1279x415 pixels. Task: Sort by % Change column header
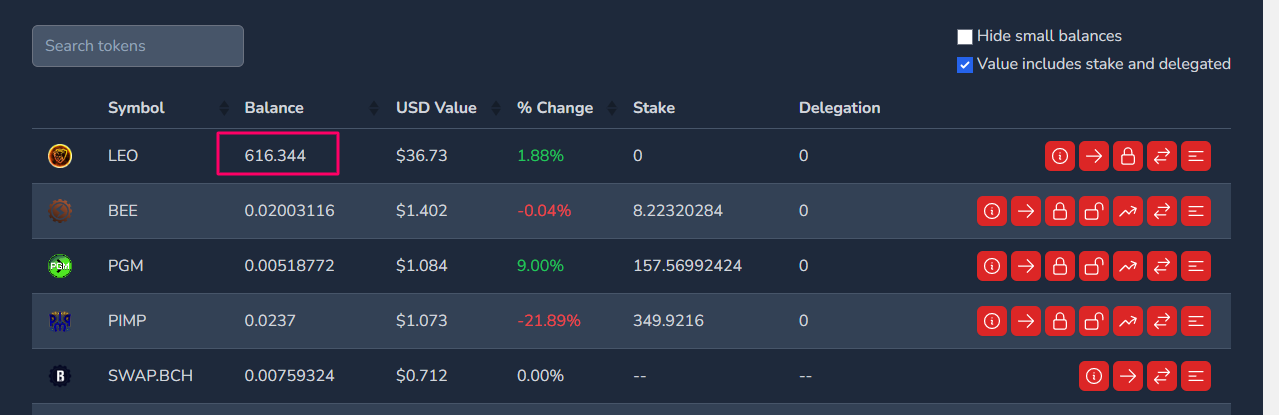point(555,108)
